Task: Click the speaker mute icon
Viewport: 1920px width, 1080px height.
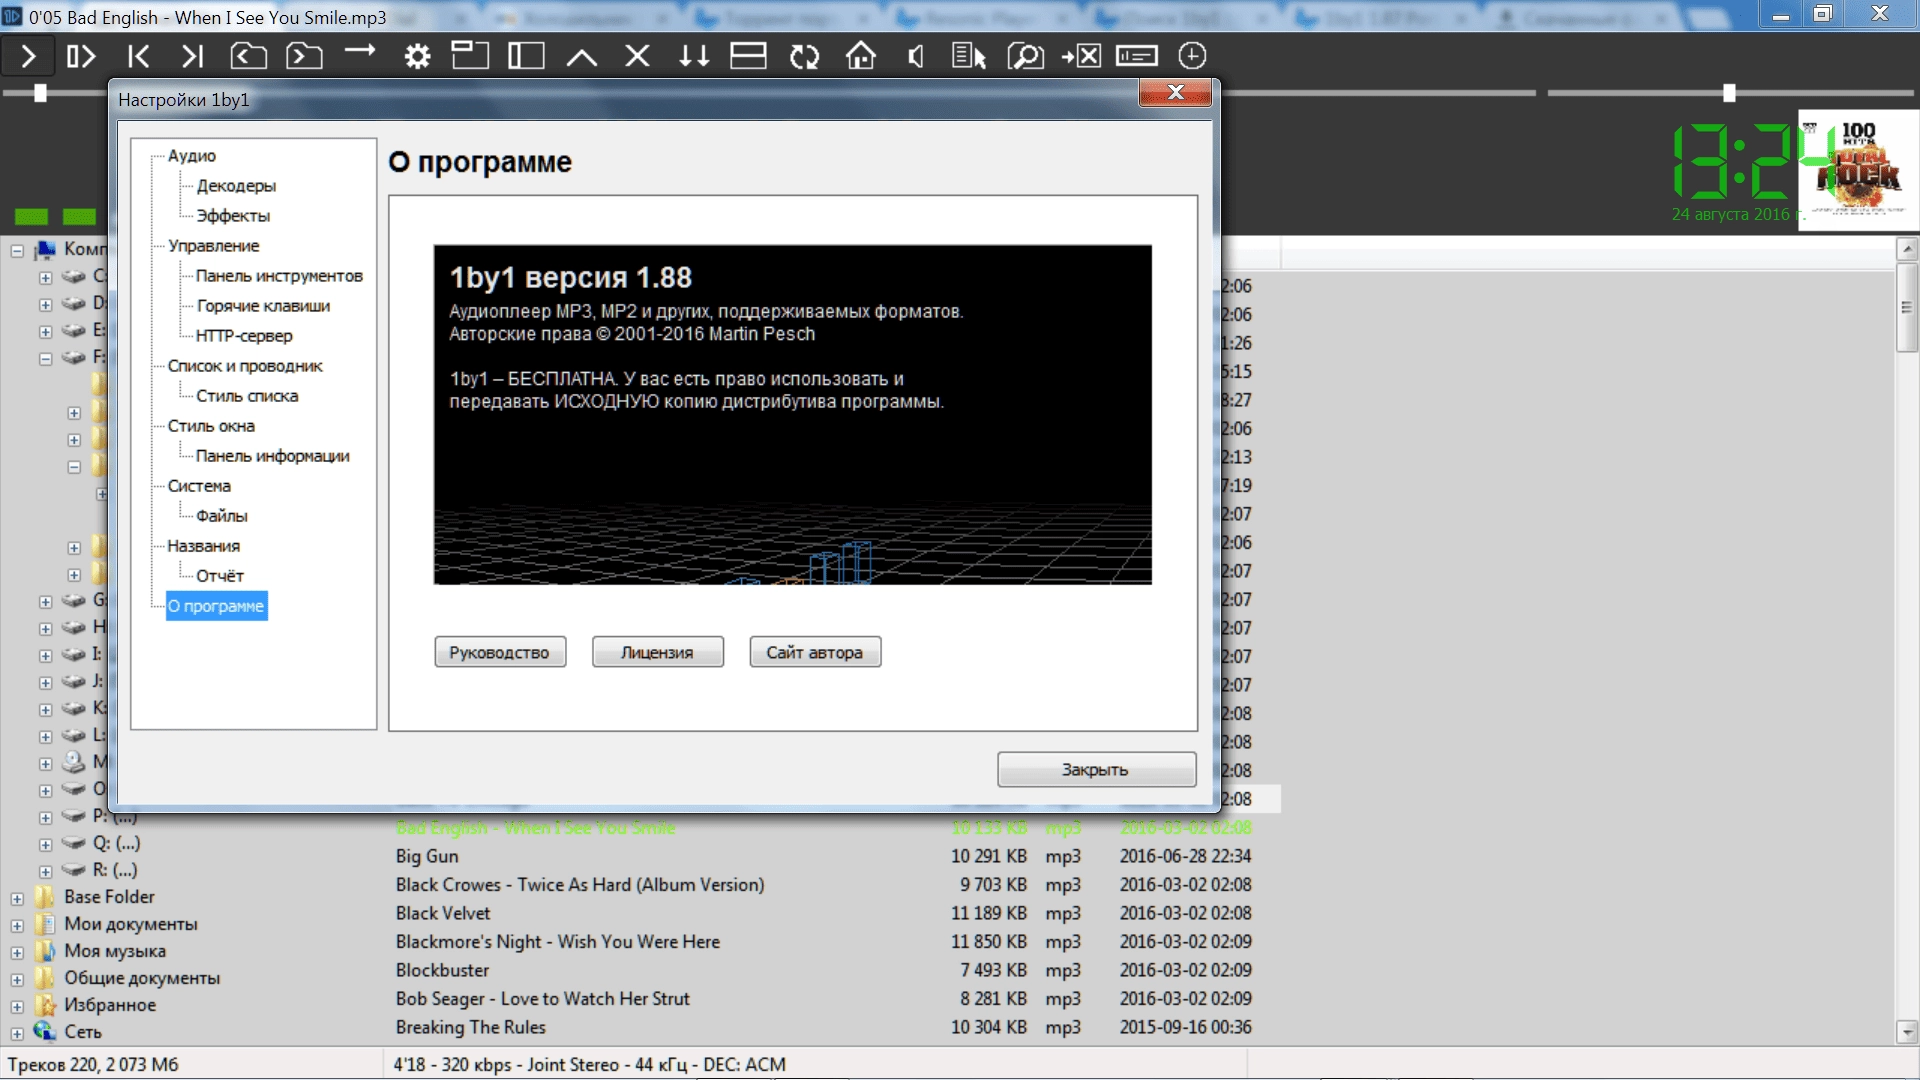Action: 915,56
